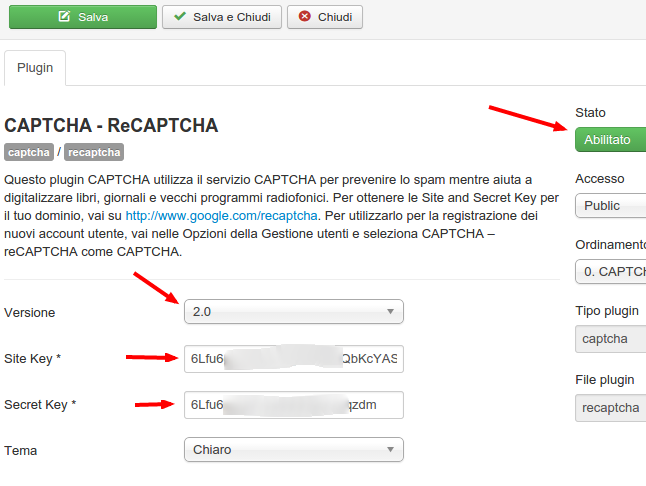Switch to the Plugin tab
Screen dimensions: 646x486
coord(35,68)
